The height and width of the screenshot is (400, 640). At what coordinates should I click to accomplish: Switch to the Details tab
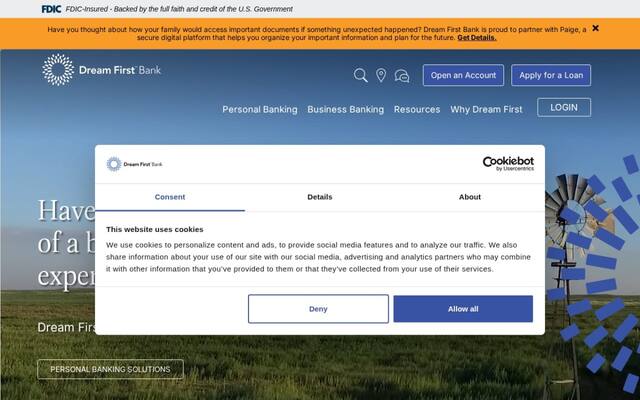pos(320,197)
